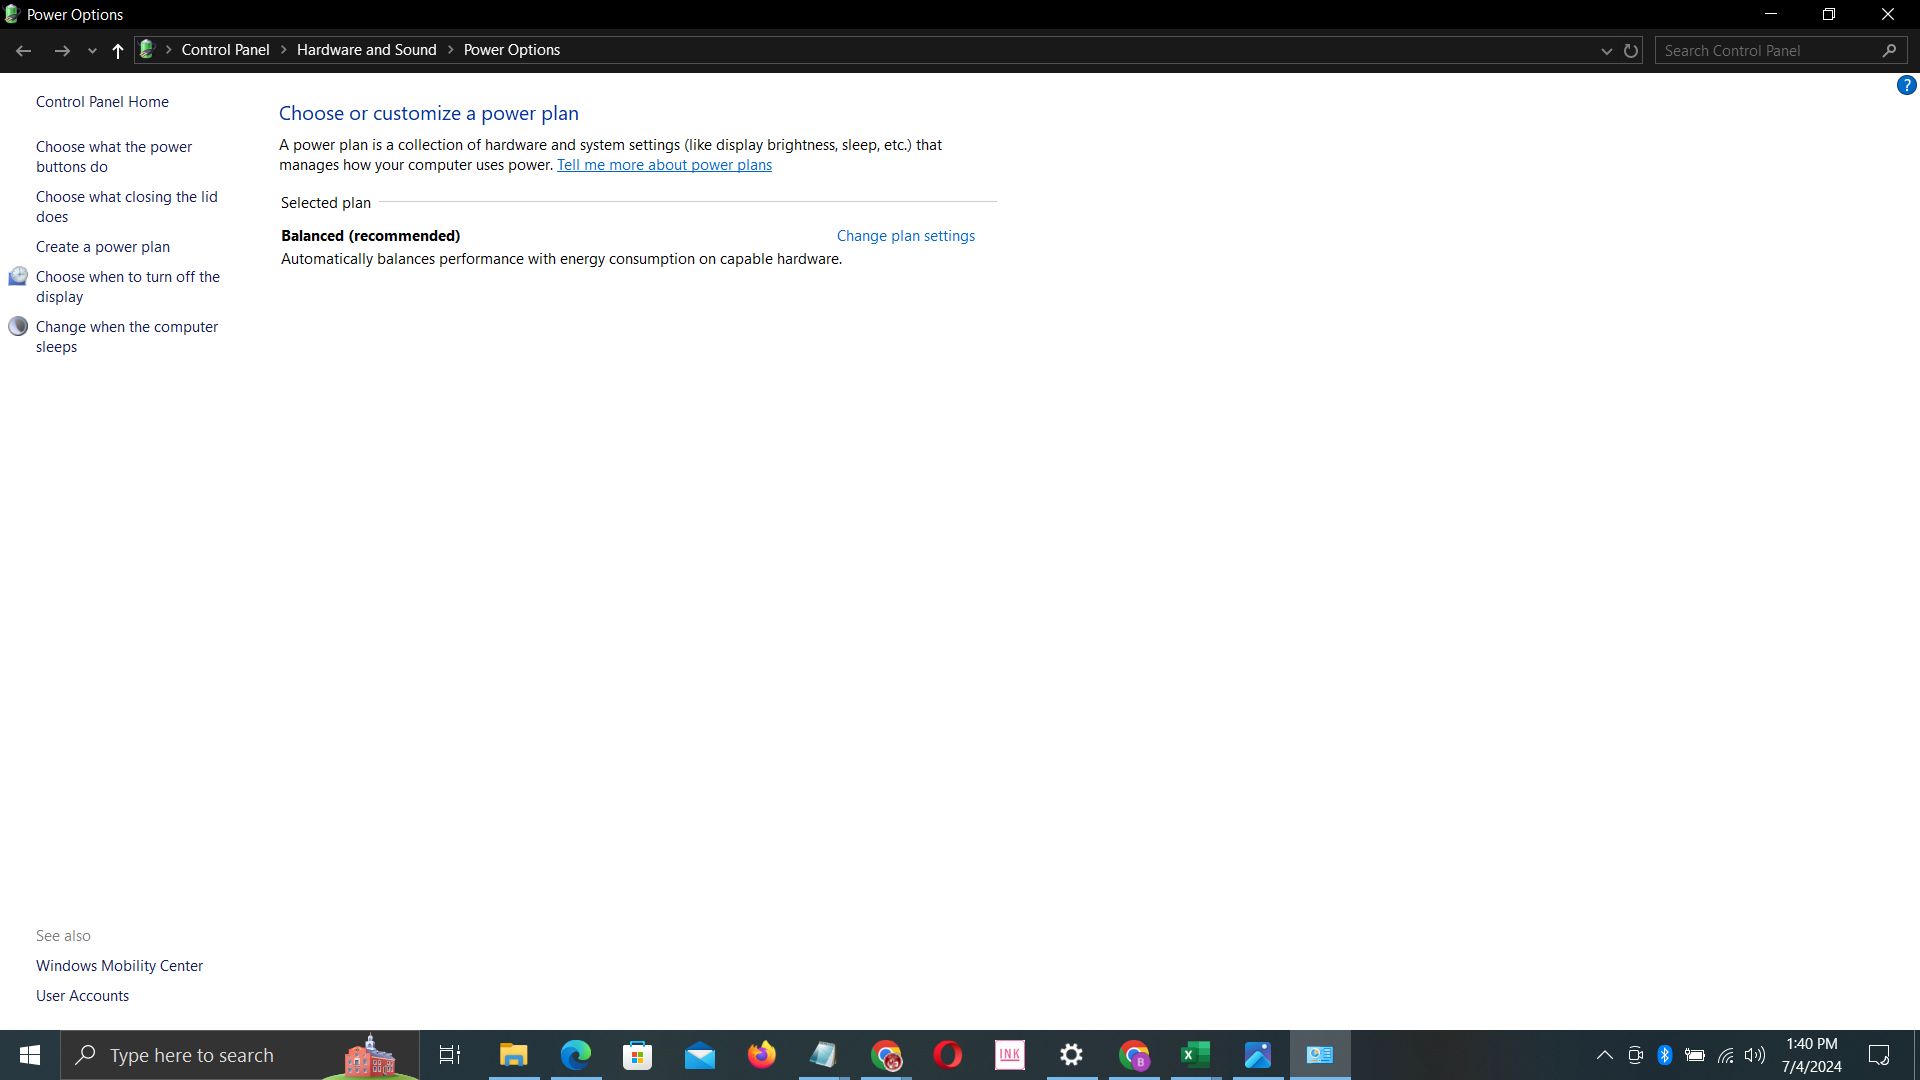
Task: Open Choose what the power buttons do
Action: [114, 157]
